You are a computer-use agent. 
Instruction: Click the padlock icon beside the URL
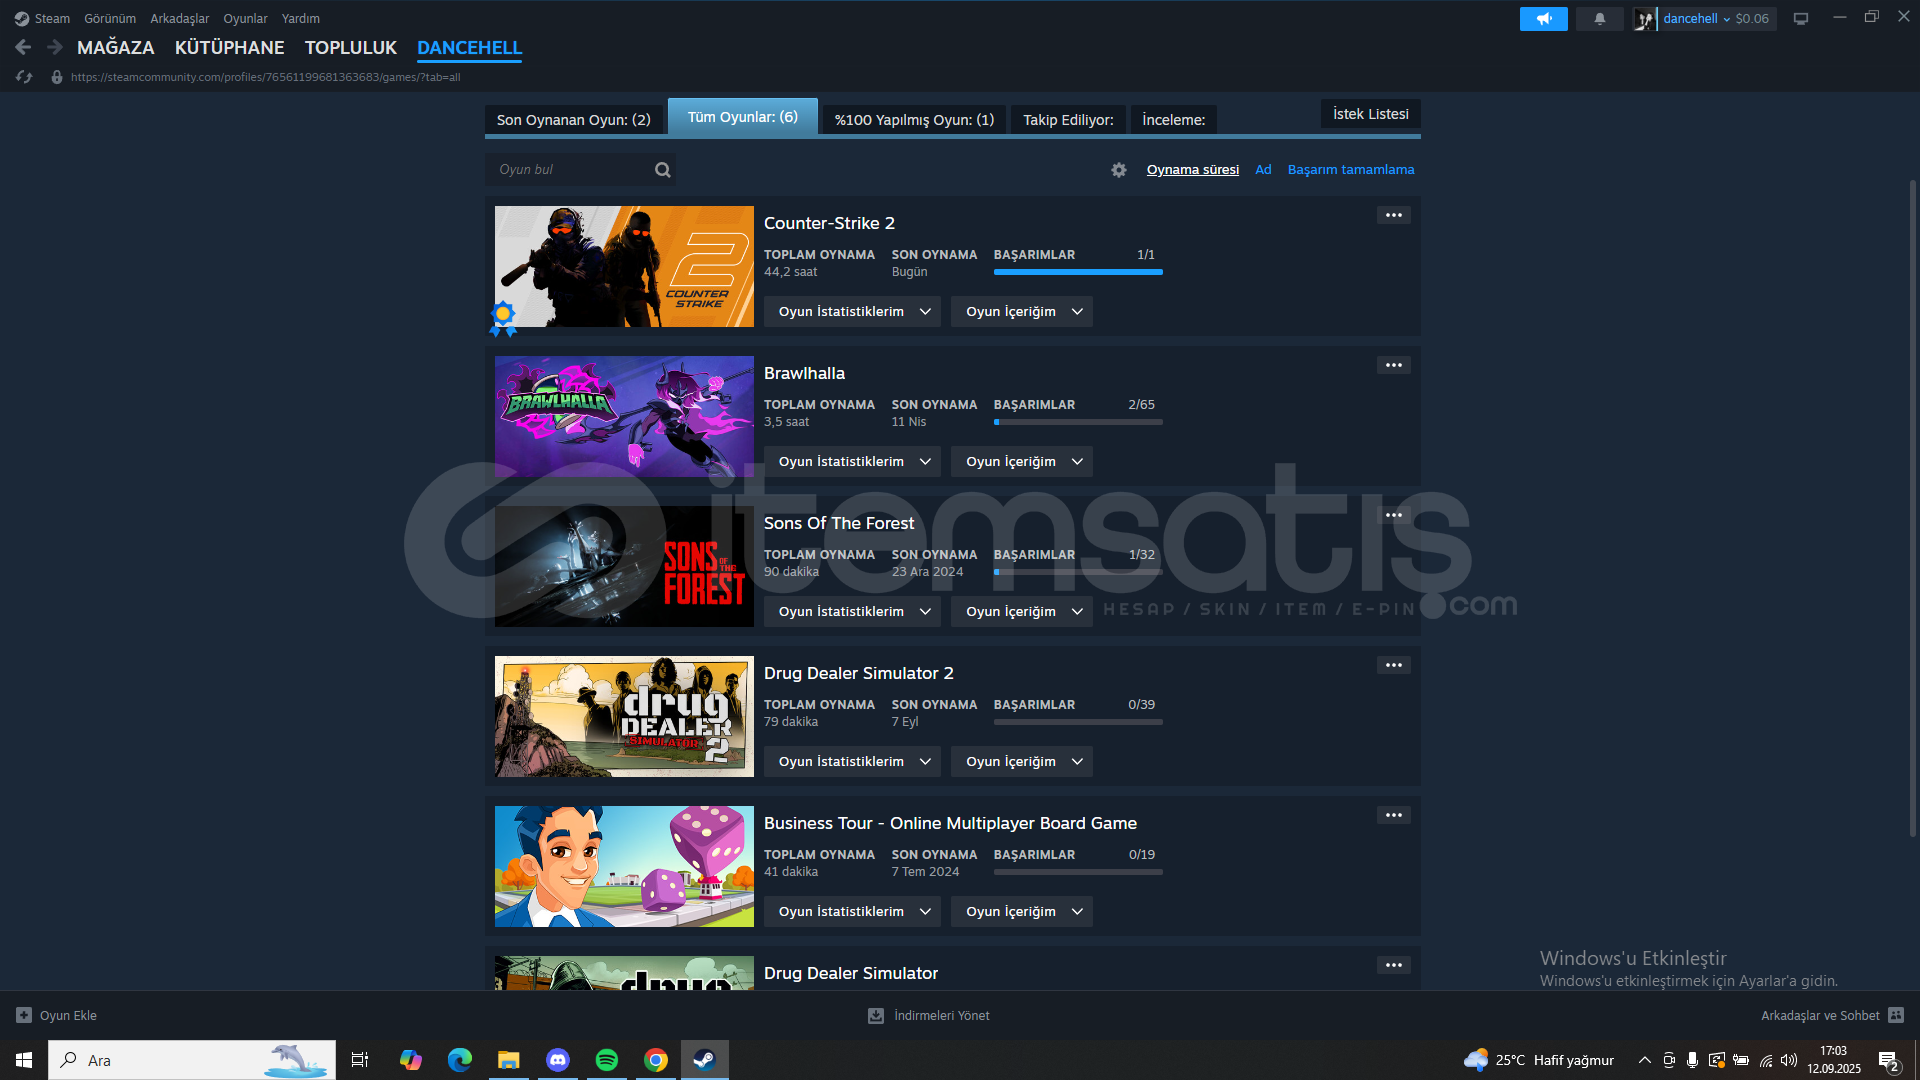(x=57, y=77)
